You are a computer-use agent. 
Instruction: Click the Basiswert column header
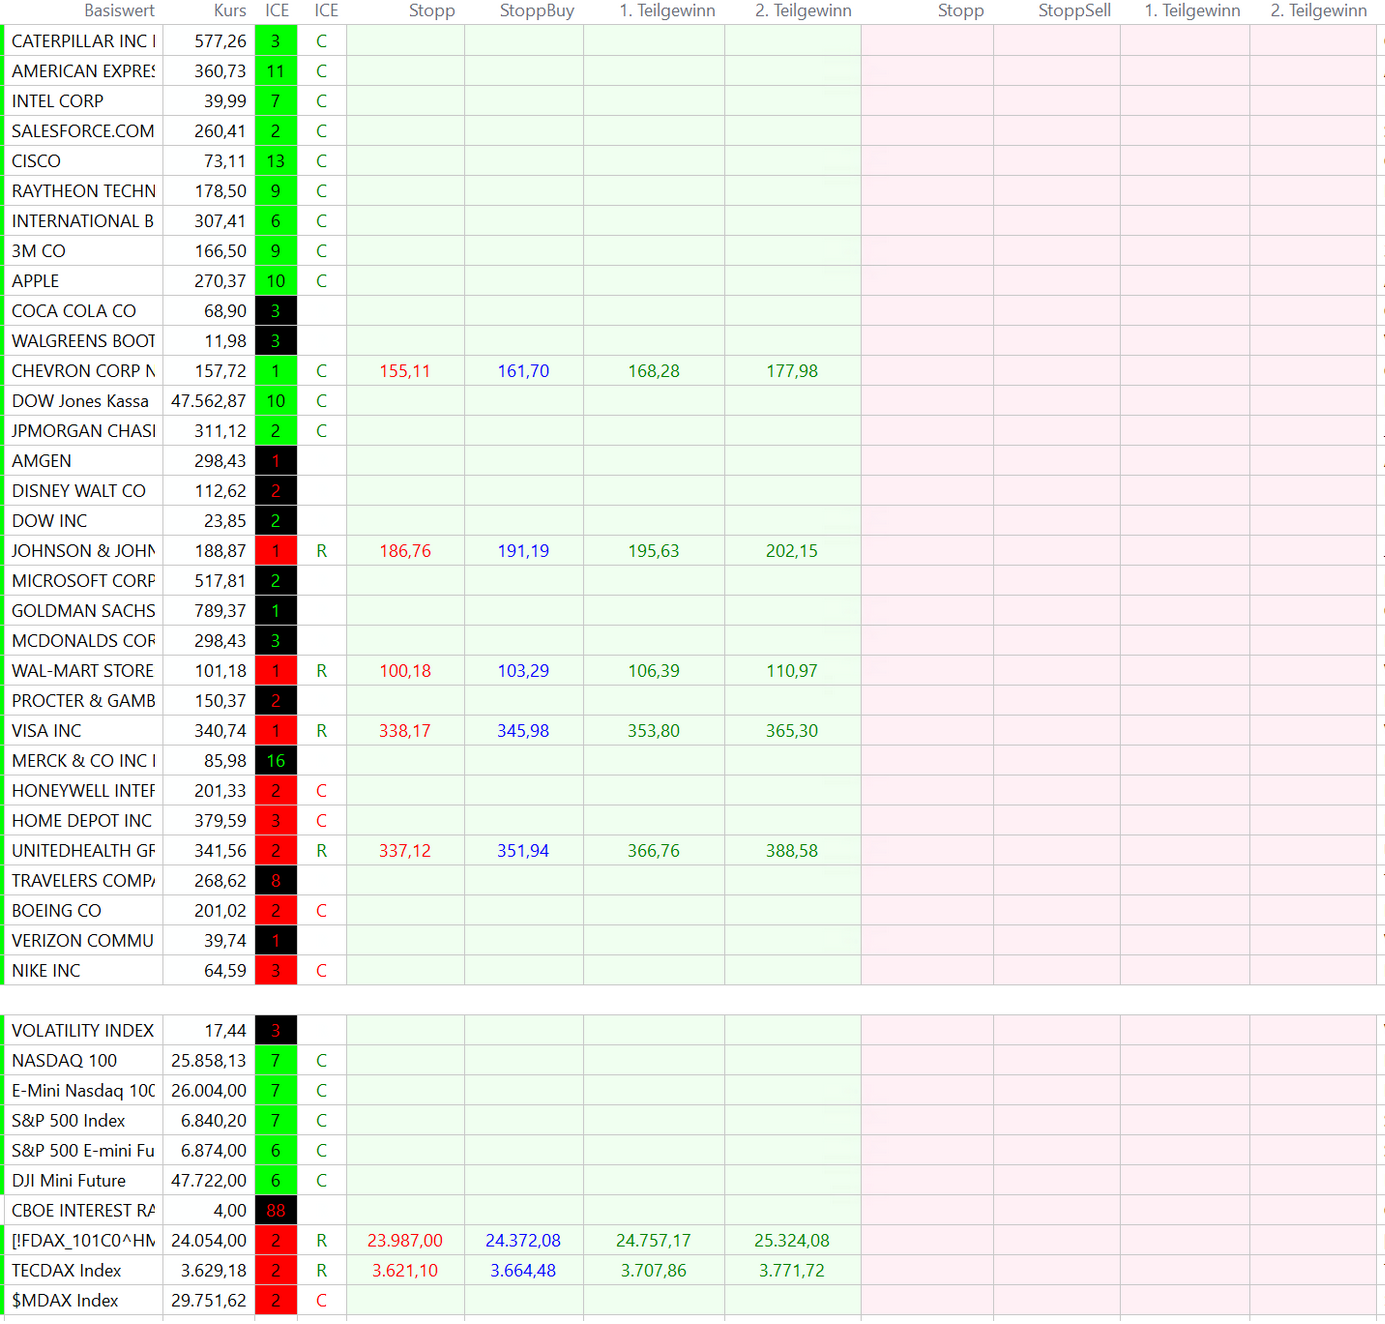click(119, 11)
